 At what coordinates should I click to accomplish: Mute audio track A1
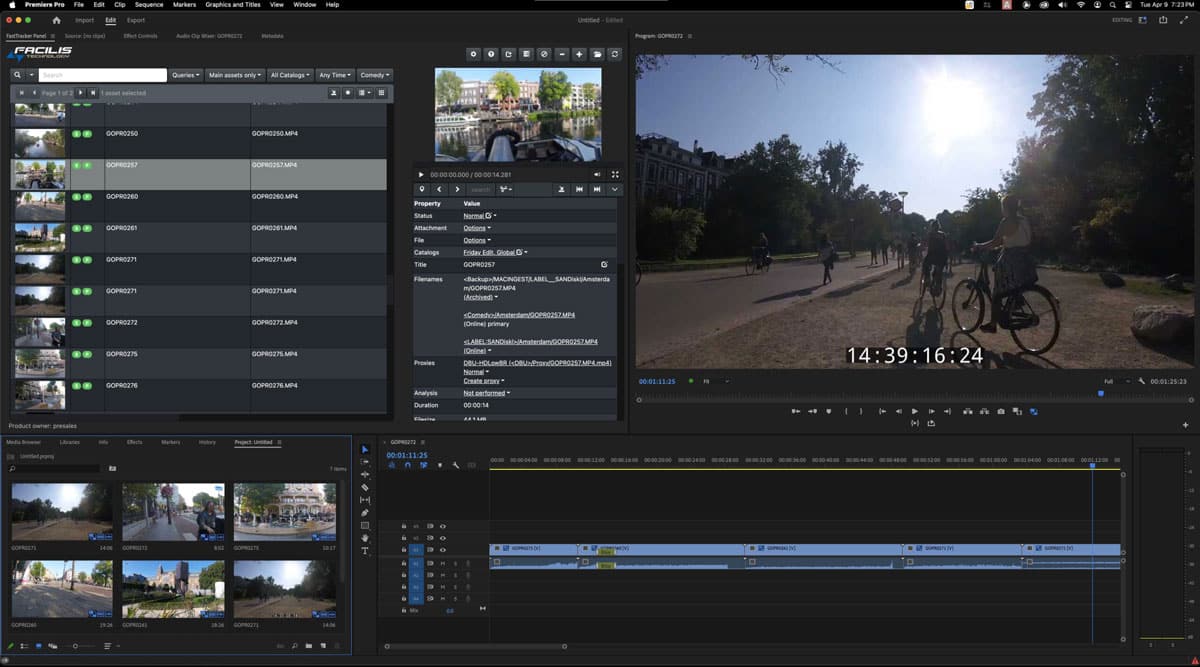(x=443, y=563)
